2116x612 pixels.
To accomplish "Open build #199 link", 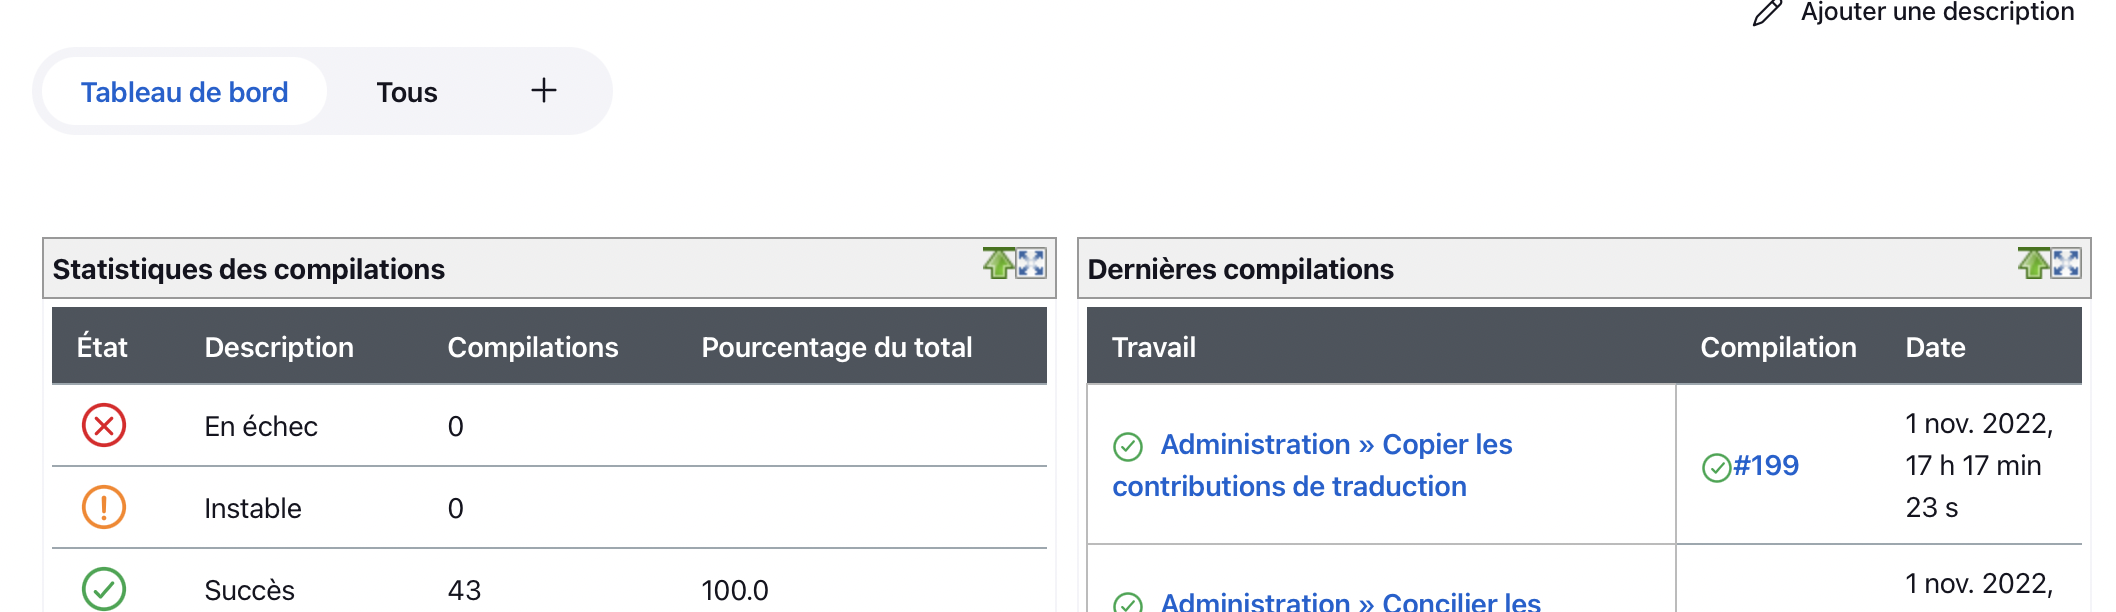I will click(1766, 466).
